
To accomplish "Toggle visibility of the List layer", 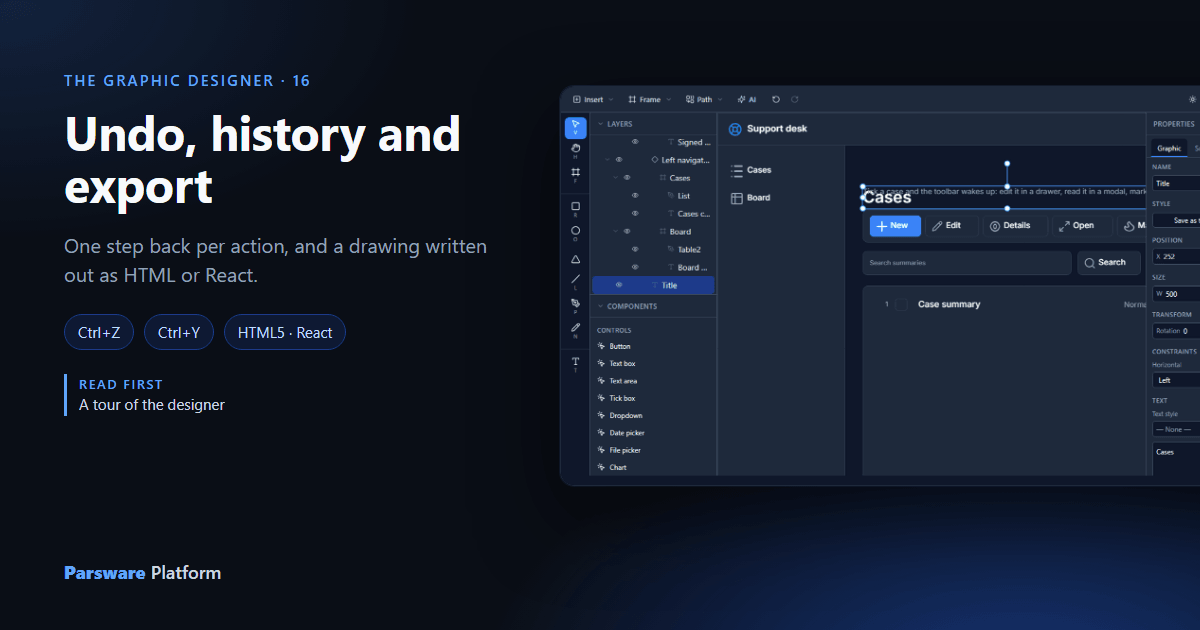I will [635, 196].
